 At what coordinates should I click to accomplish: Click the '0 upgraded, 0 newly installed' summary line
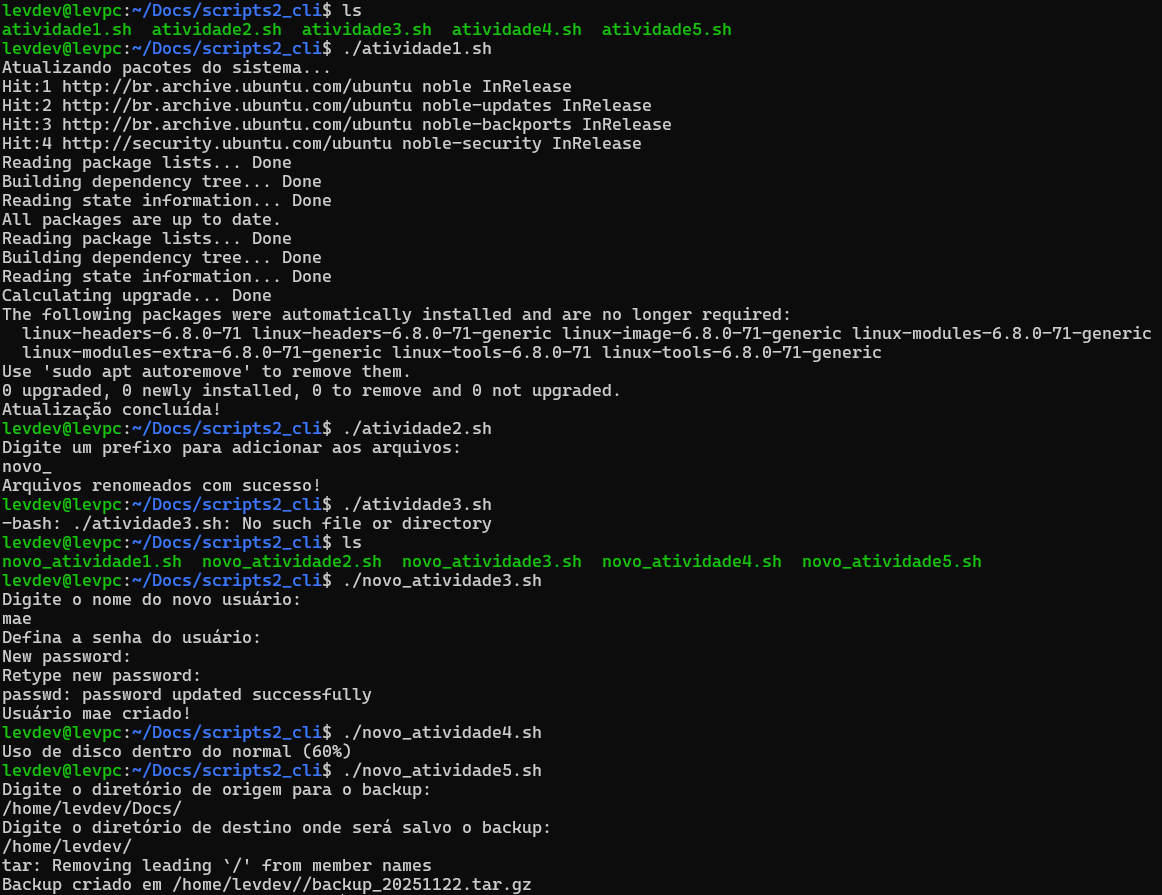pos(311,390)
